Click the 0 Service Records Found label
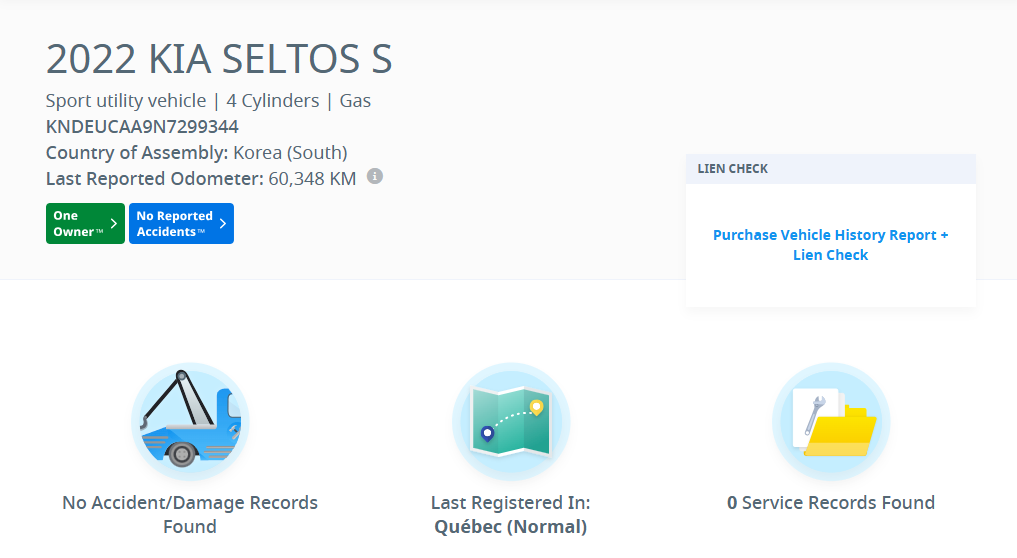The width and height of the screenshot is (1017, 558). (x=831, y=503)
